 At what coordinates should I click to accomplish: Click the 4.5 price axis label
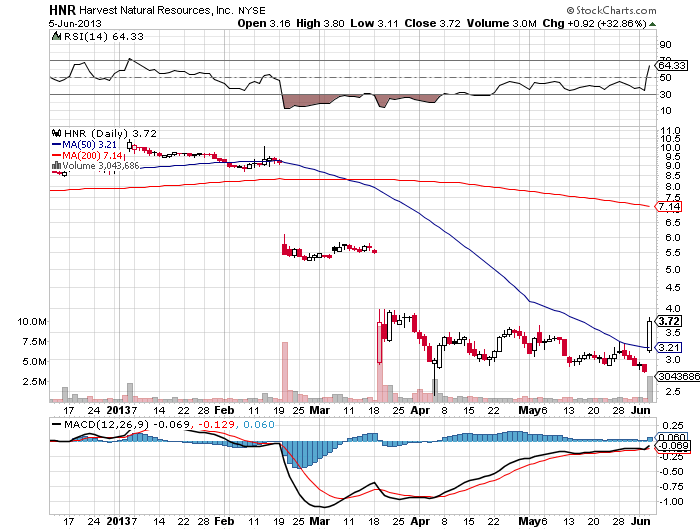pos(673,288)
